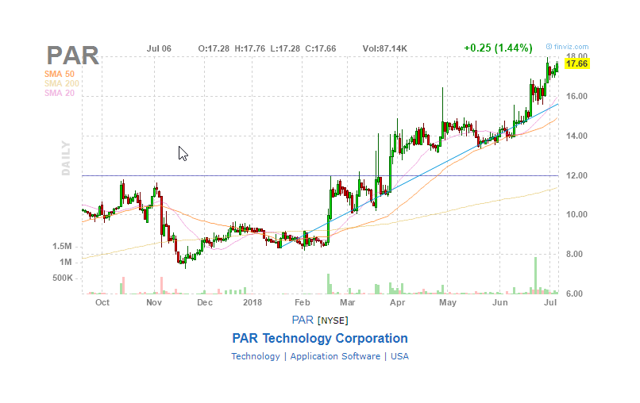The image size is (640, 403).
Task: Click the Vol:87.14K volume readout
Action: (385, 49)
